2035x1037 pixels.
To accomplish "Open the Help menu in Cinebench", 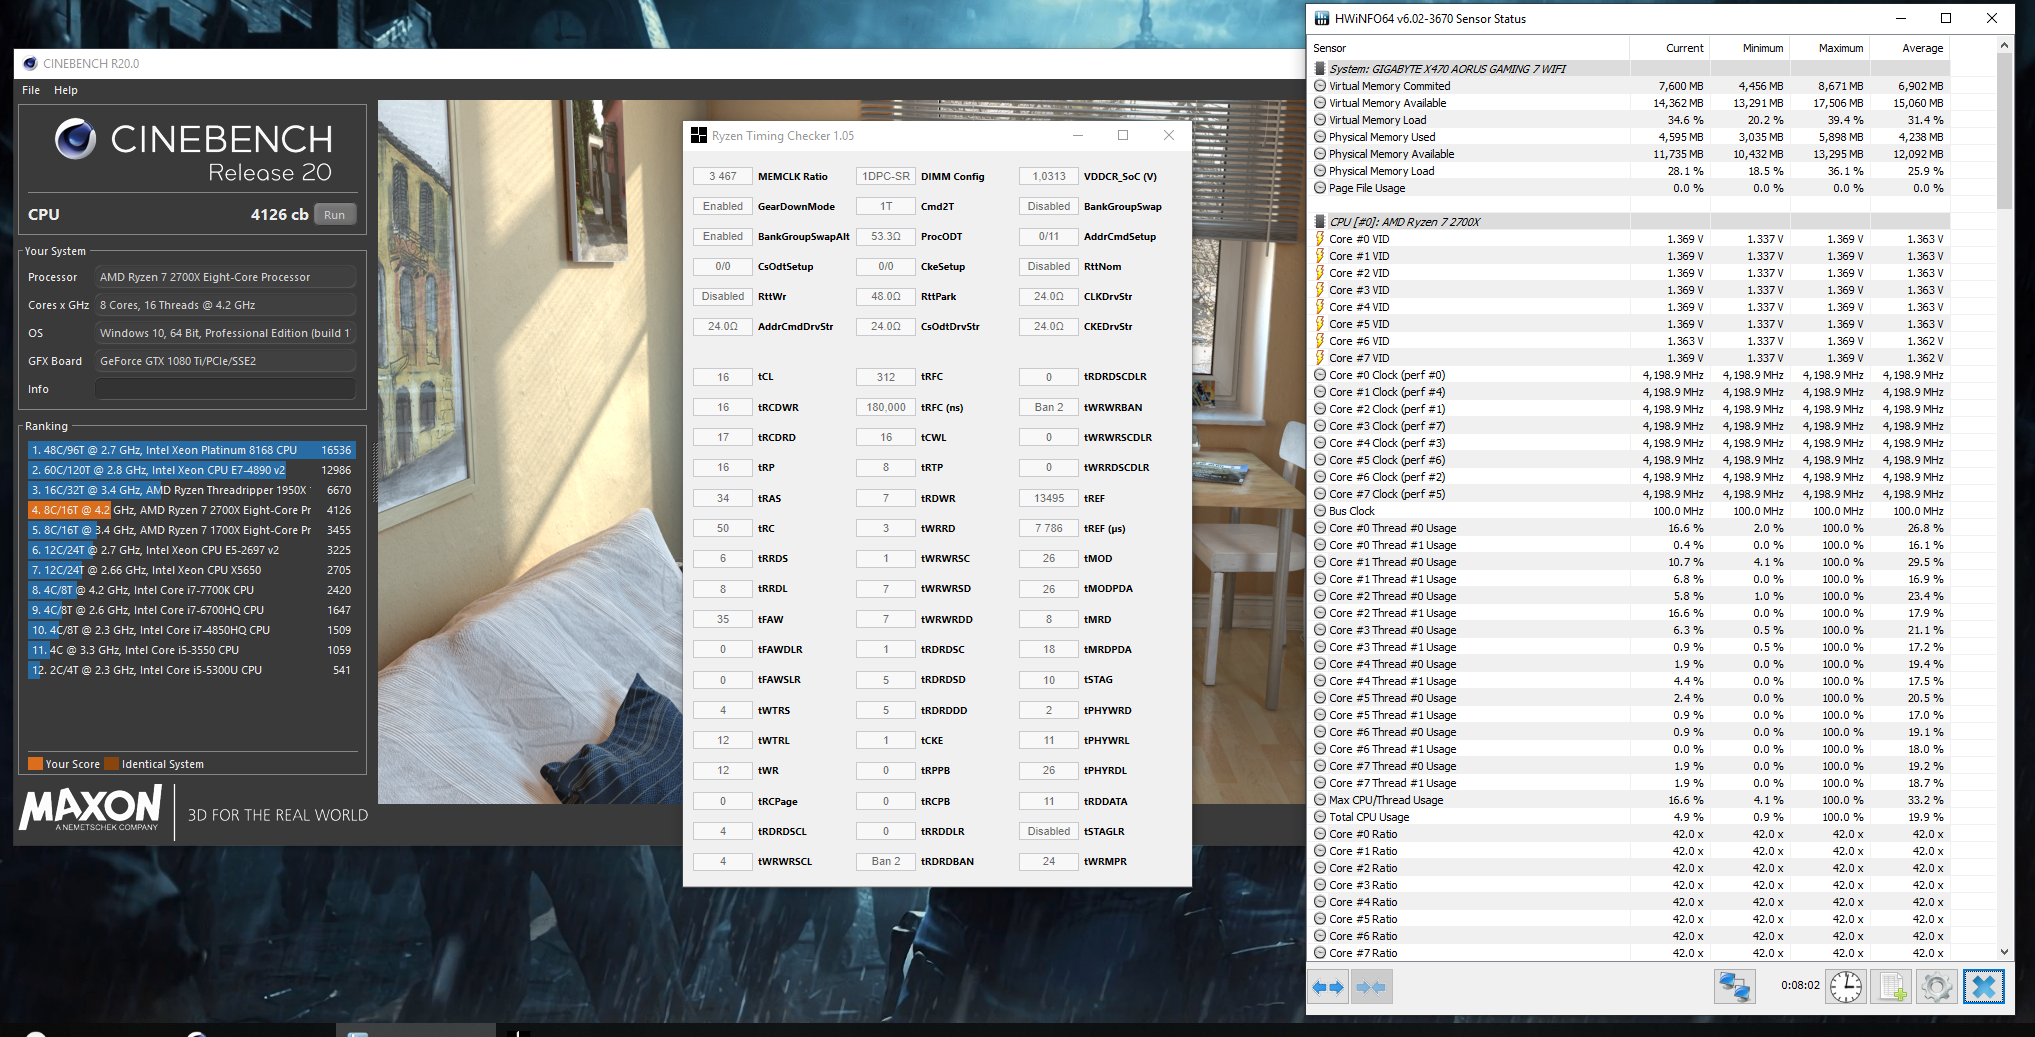I will click(66, 90).
